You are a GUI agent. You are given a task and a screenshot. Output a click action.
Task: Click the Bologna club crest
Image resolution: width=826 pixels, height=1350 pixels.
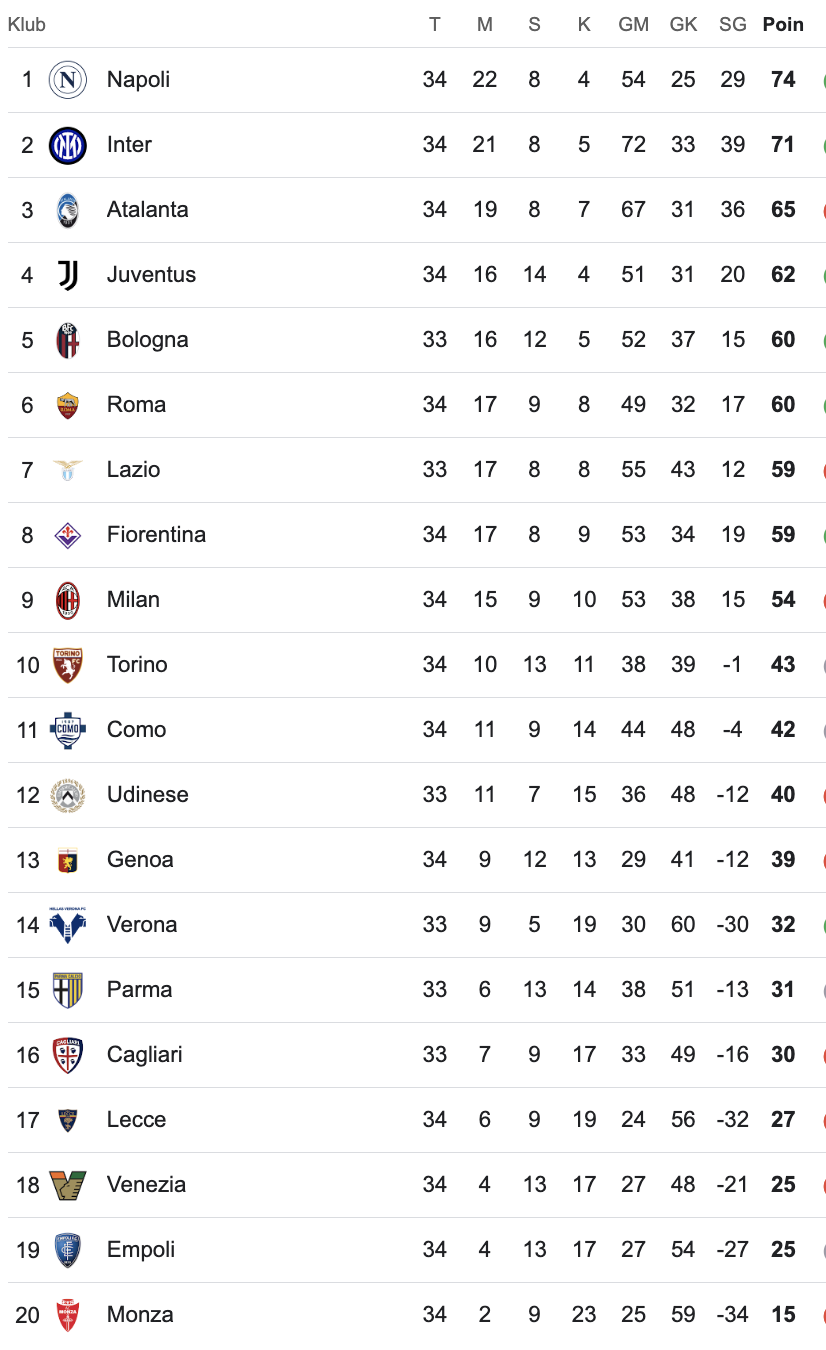[x=67, y=340]
